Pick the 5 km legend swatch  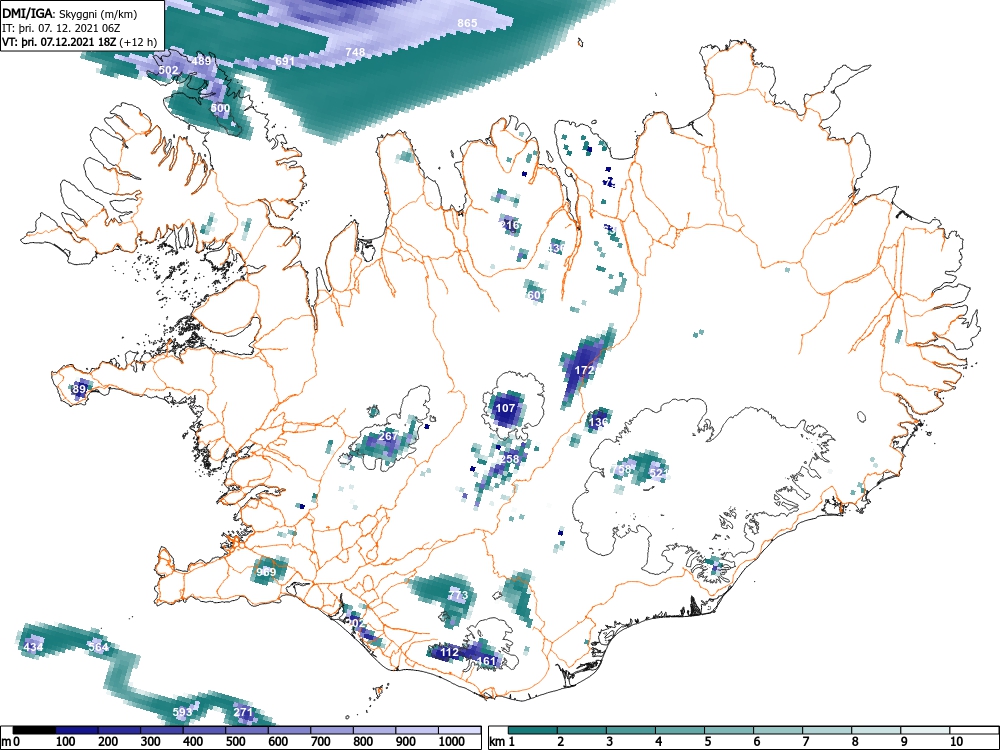[x=729, y=730]
